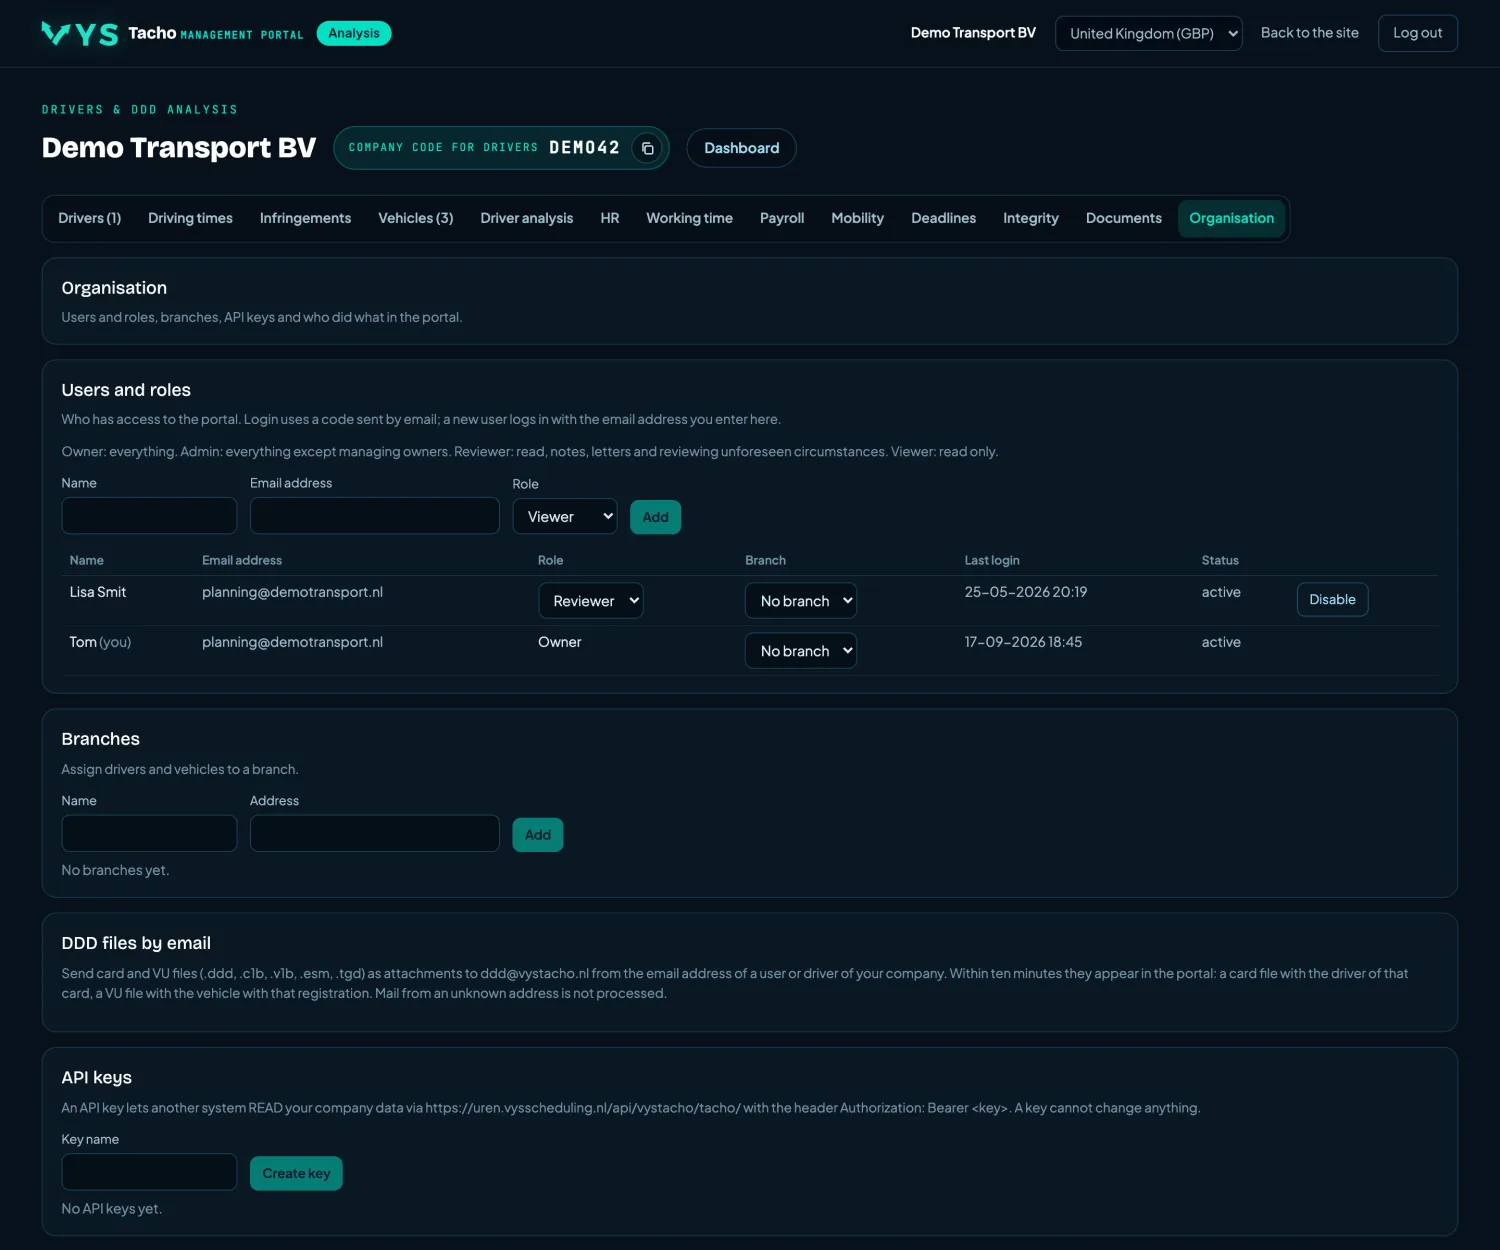
Task: Add the new branch
Action: pyautogui.click(x=538, y=835)
